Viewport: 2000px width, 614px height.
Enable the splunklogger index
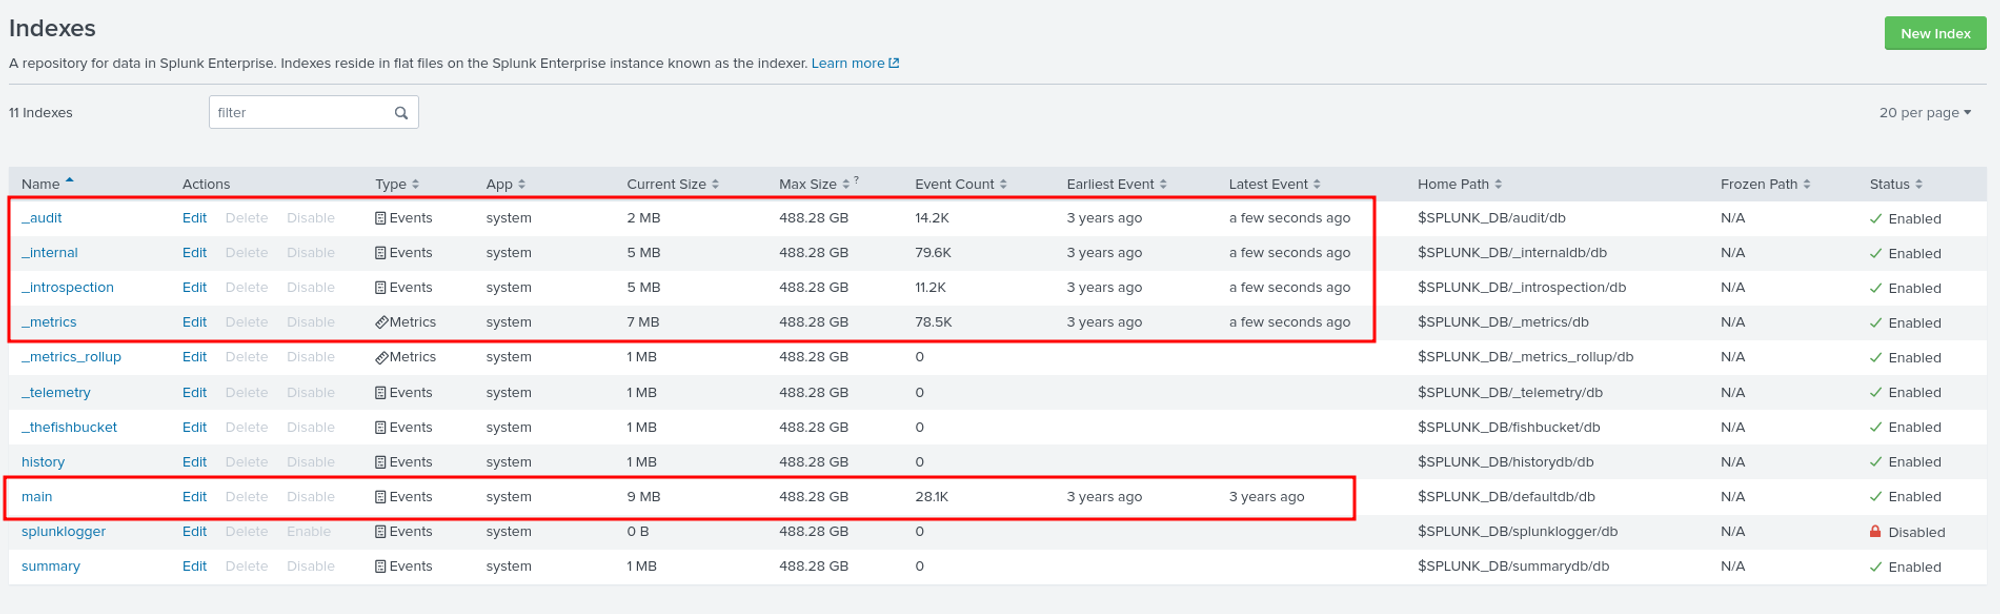click(x=308, y=531)
